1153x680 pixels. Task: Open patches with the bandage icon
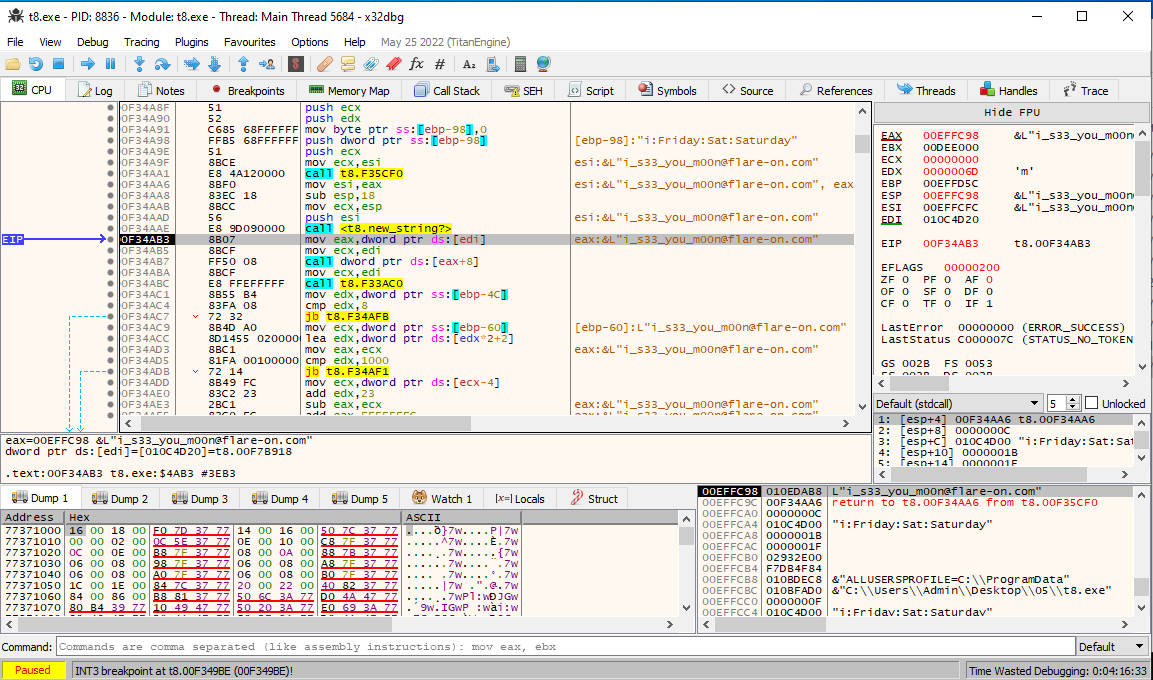pyautogui.click(x=324, y=64)
